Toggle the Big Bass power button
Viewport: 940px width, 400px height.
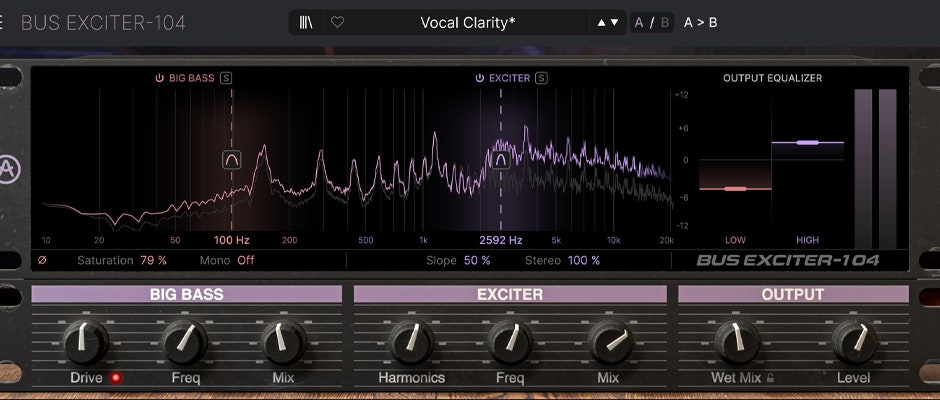coord(159,78)
